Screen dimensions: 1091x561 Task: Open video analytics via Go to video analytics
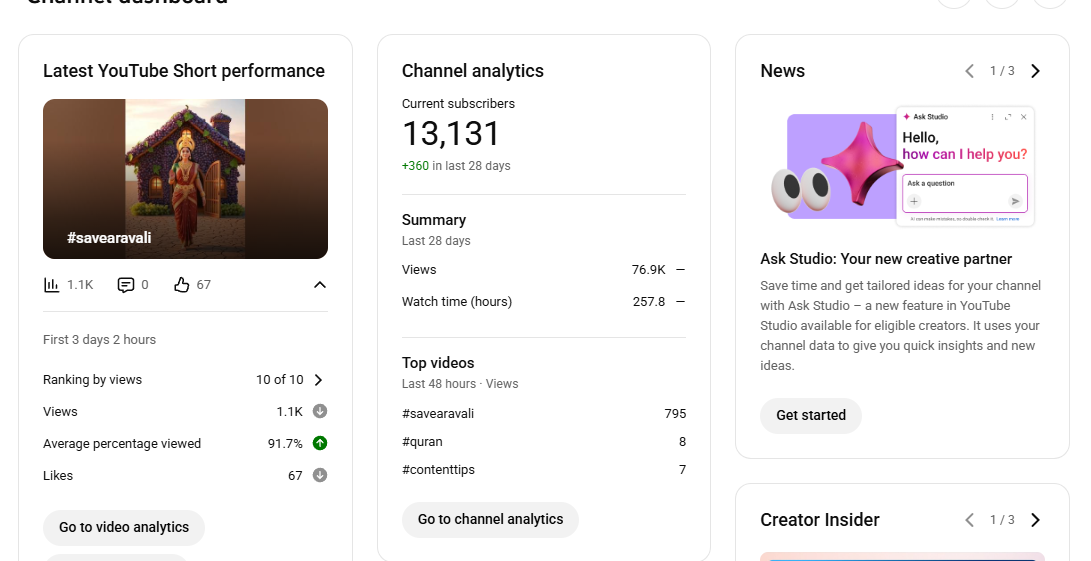click(124, 527)
